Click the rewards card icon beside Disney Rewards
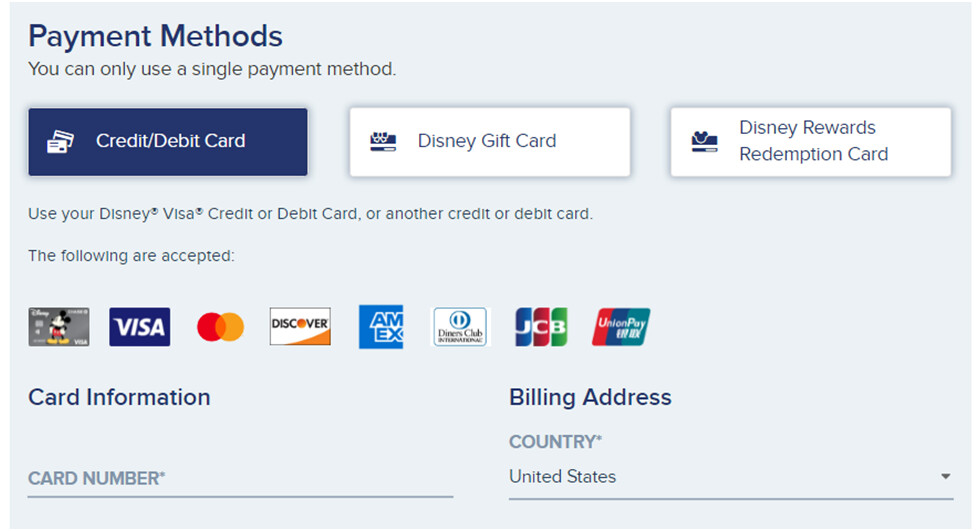This screenshot has height=531, width=979. (x=704, y=141)
